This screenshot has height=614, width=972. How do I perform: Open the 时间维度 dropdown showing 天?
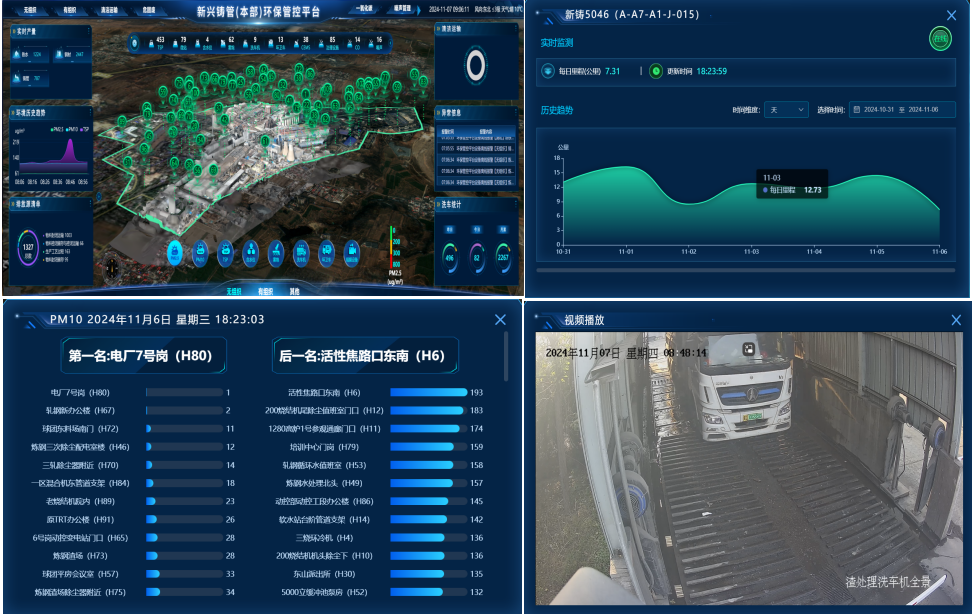point(787,110)
